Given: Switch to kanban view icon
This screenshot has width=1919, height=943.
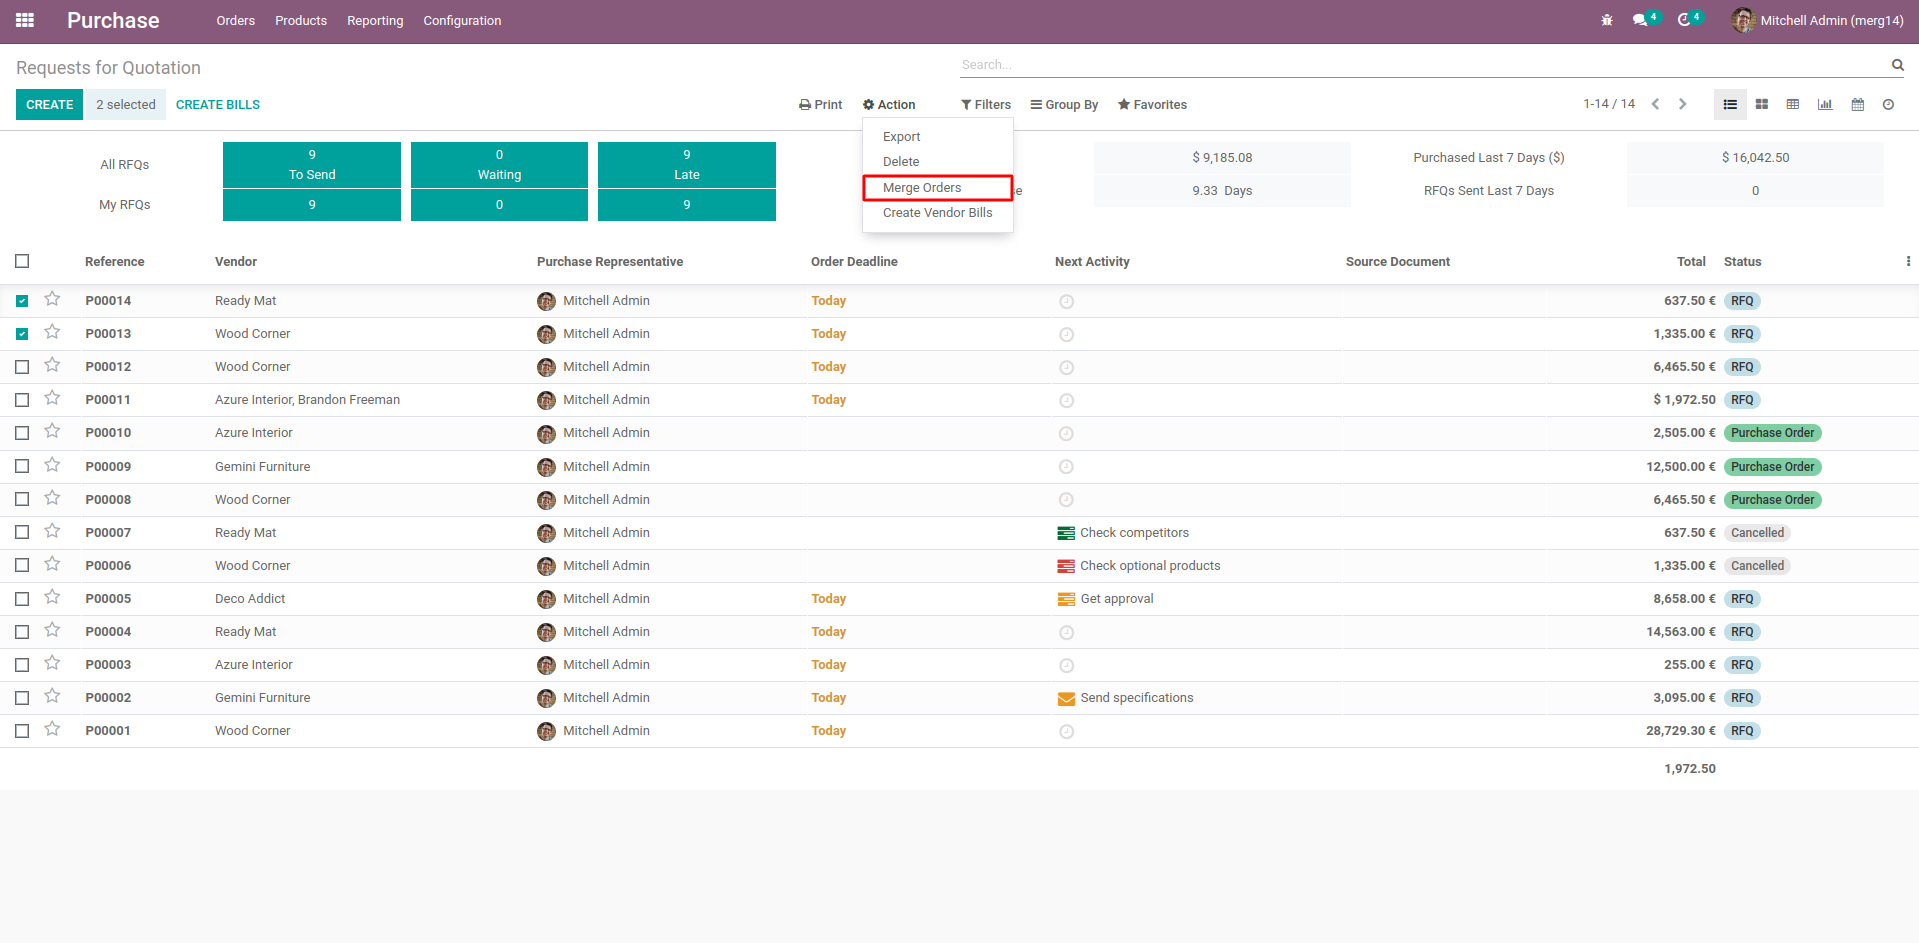Looking at the screenshot, I should 1762,104.
